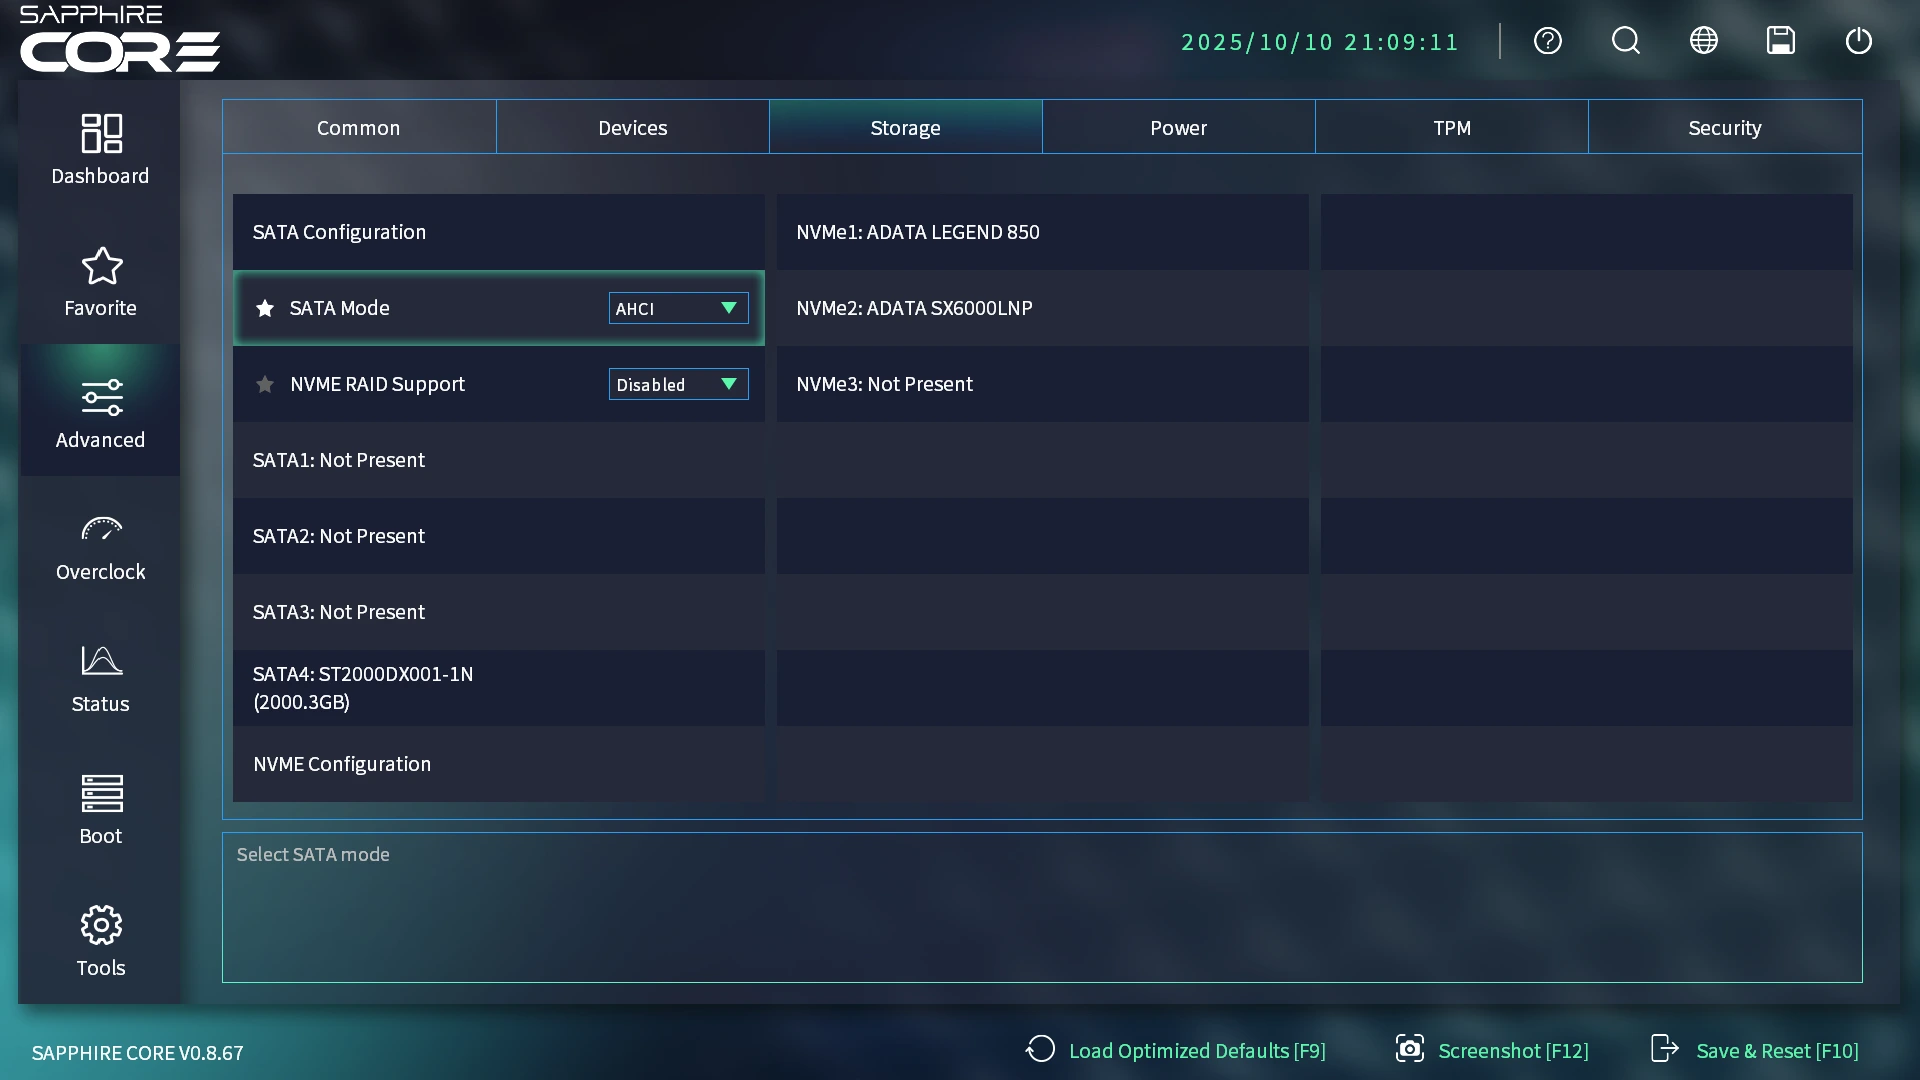Image resolution: width=1920 pixels, height=1080 pixels.
Task: Open the Dashboard sidebar section
Action: coord(100,148)
